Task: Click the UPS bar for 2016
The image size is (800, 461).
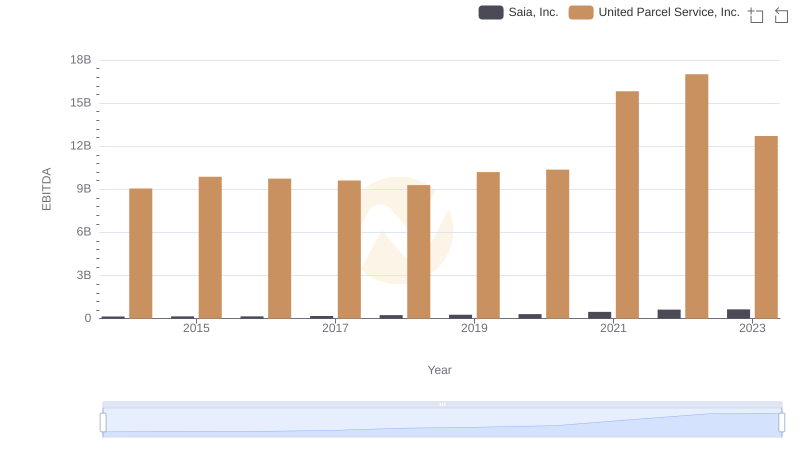Action: click(280, 248)
